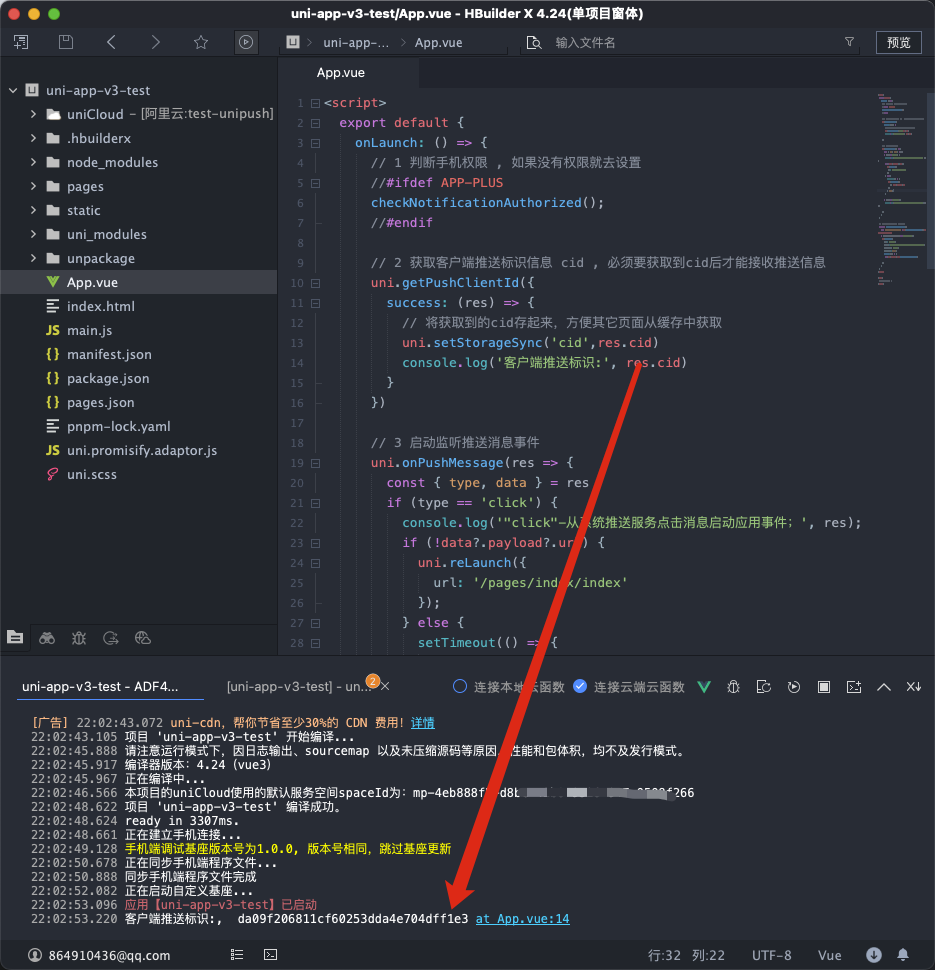Click the account 864910436@qq.com in status bar

[99, 955]
